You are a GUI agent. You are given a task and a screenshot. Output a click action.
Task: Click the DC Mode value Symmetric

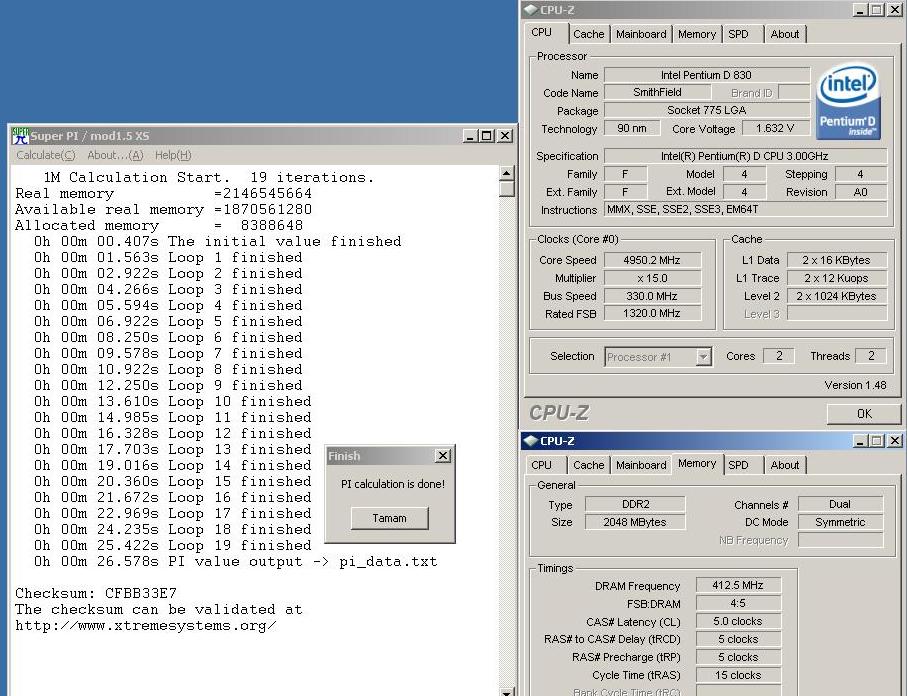(x=840, y=522)
